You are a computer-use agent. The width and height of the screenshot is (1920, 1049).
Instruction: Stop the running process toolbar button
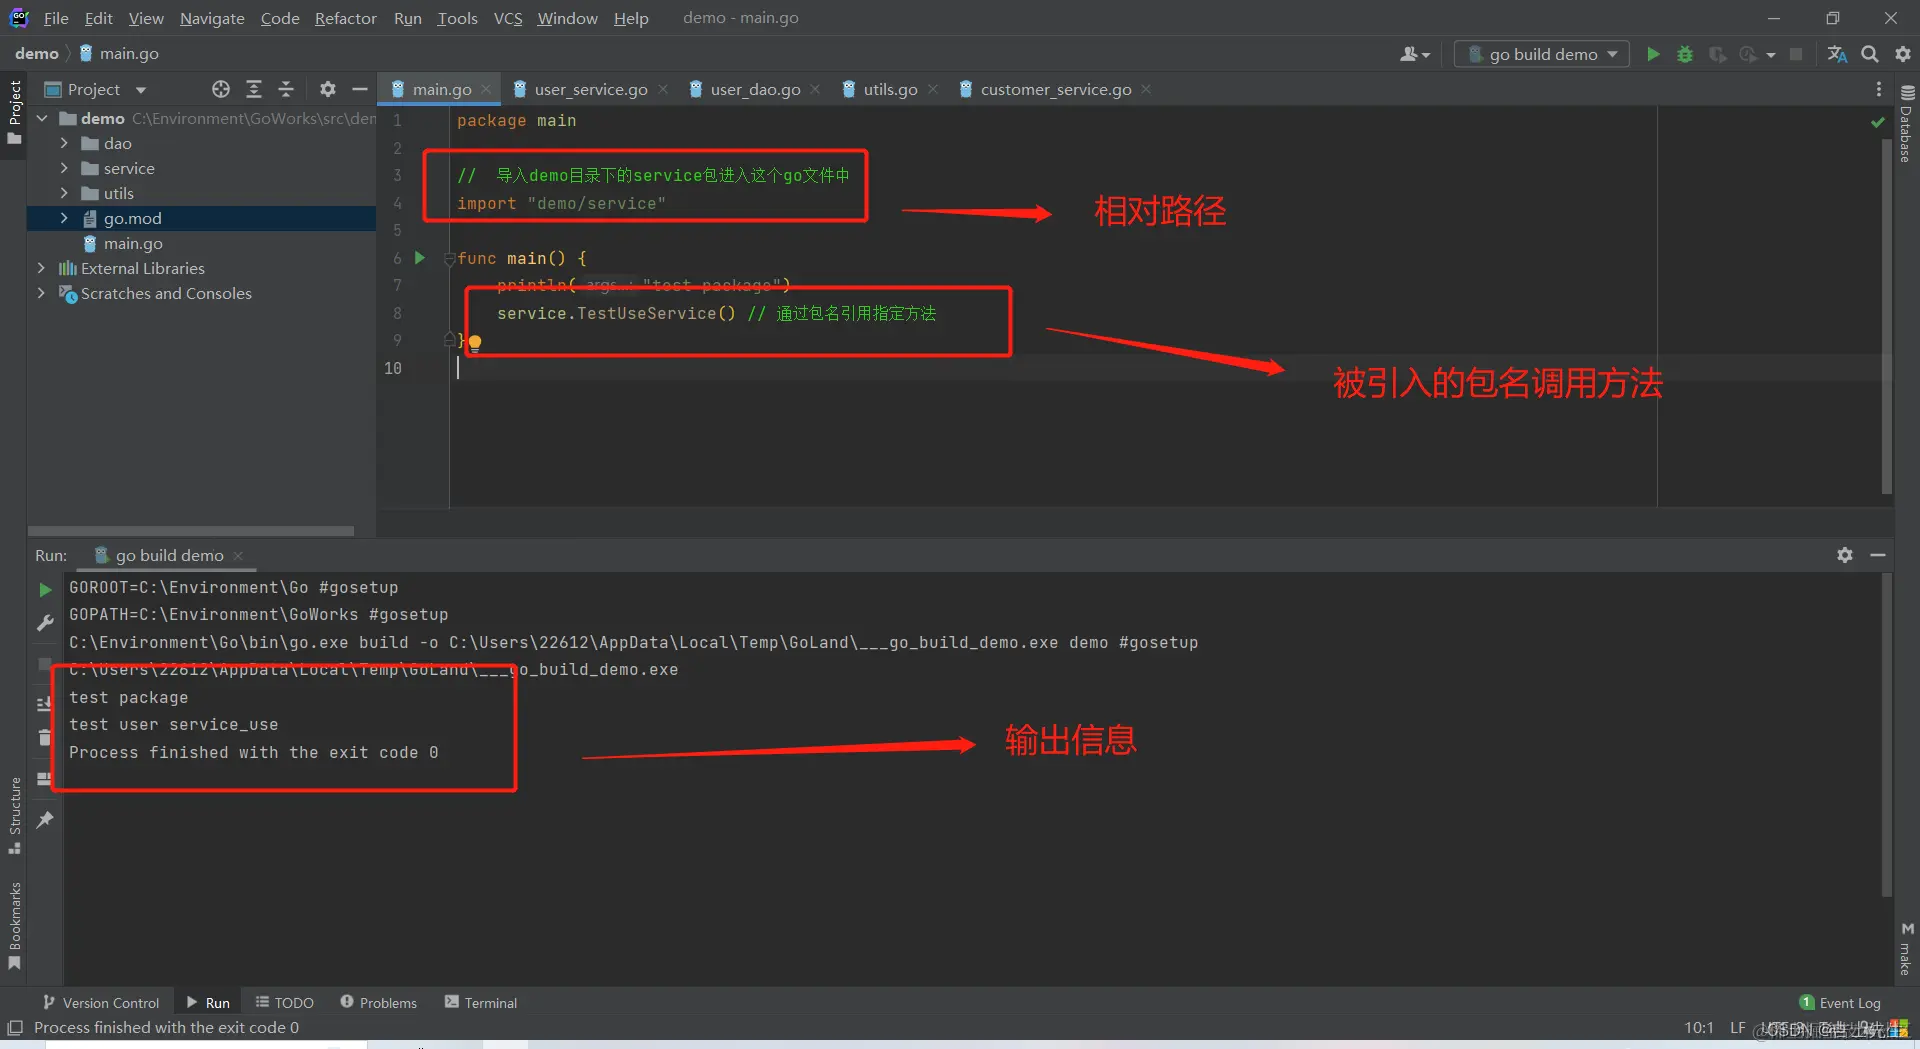click(1796, 54)
